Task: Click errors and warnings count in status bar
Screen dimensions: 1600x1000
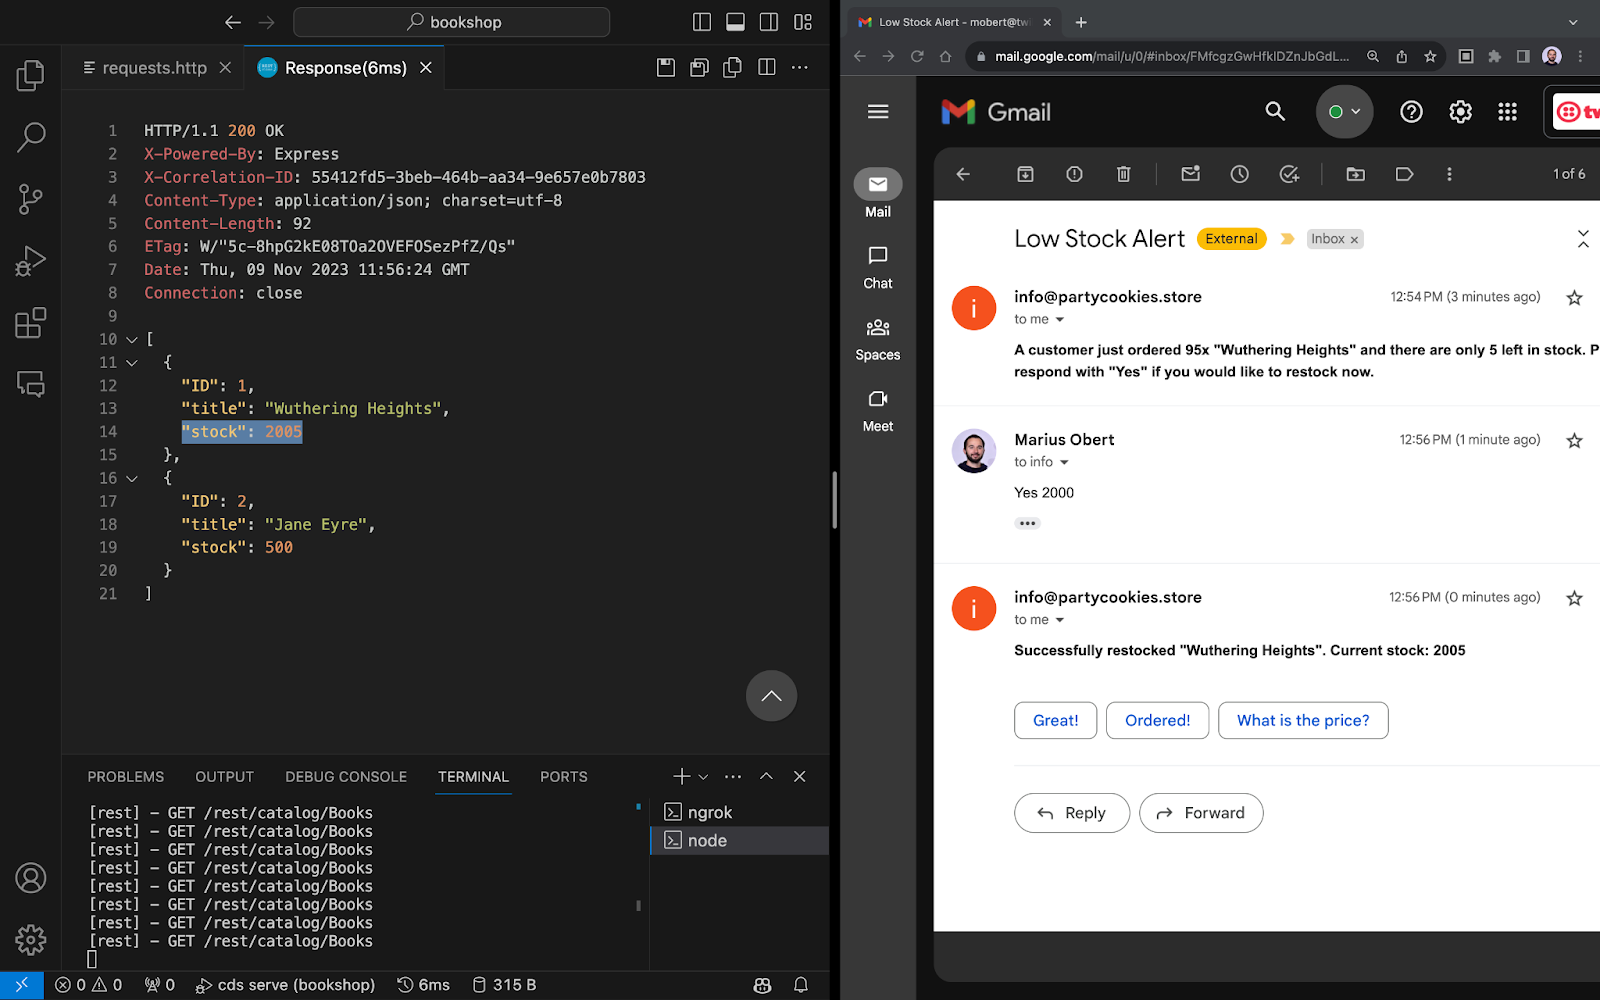Action: point(89,985)
